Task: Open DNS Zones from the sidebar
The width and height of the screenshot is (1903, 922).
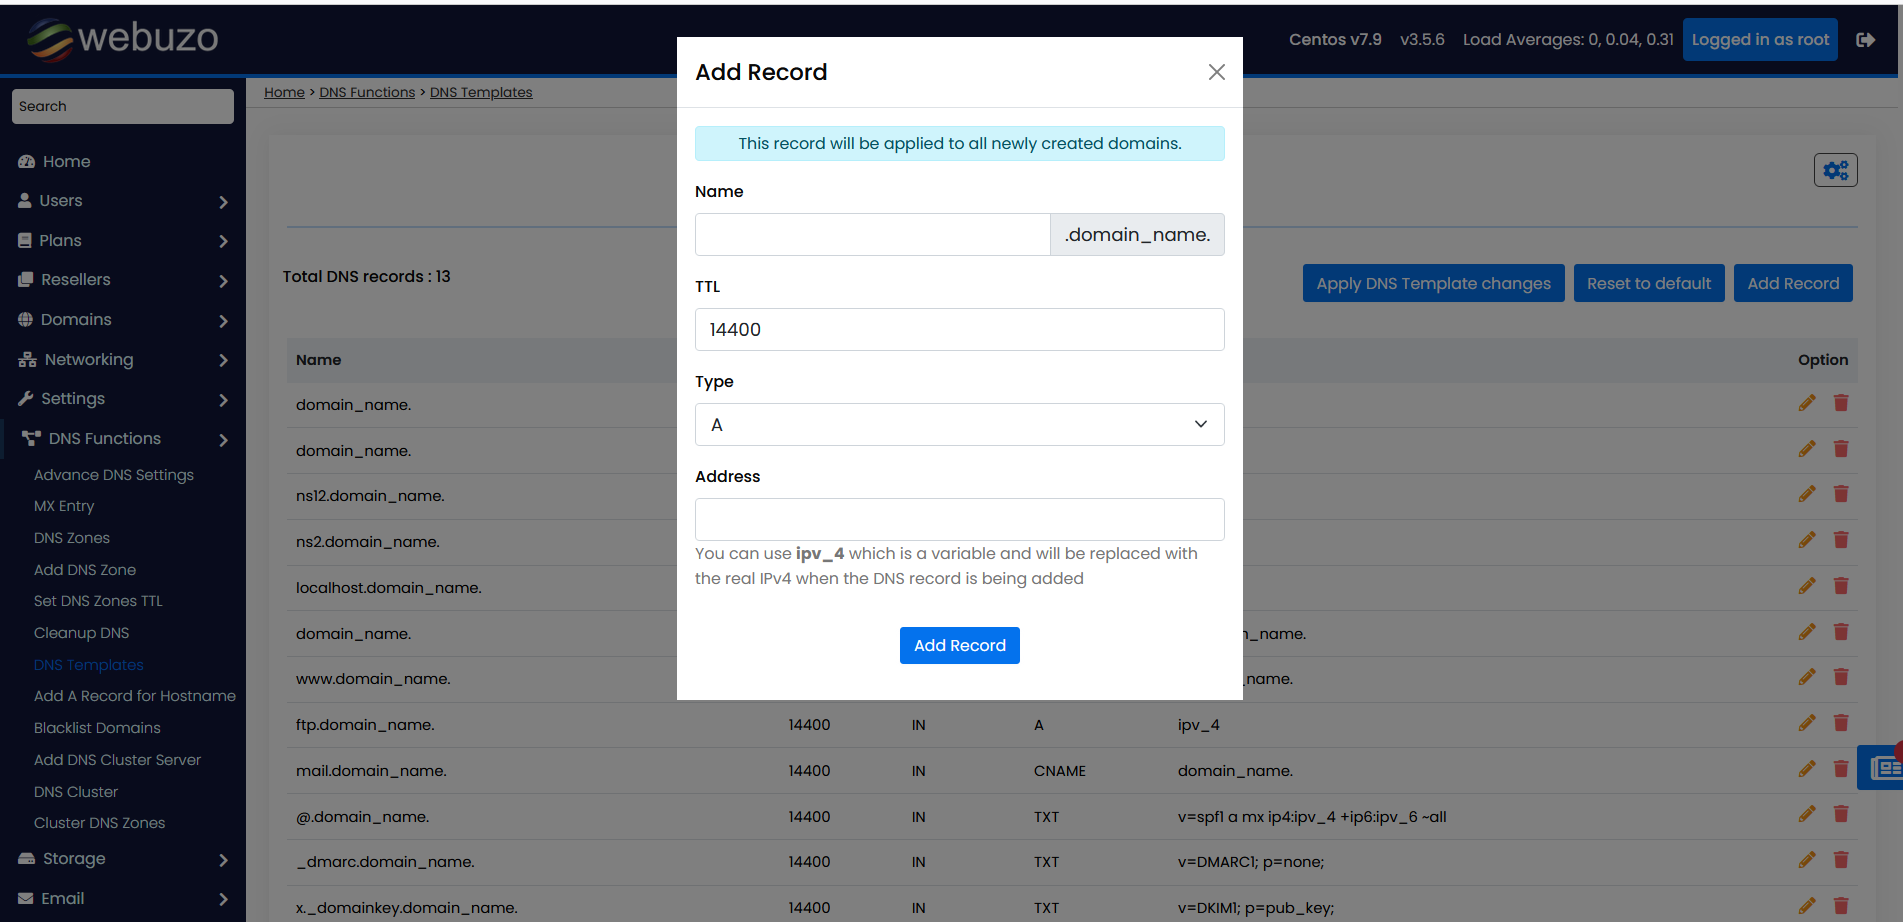Action: pos(71,537)
